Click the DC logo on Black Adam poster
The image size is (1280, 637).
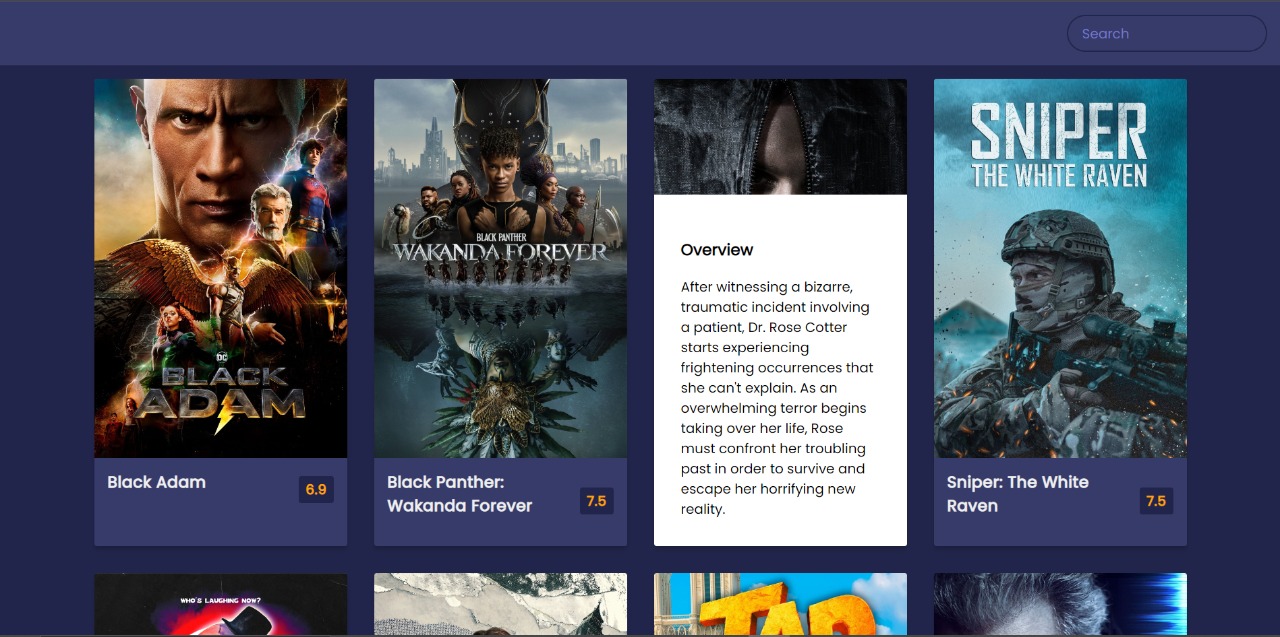point(222,356)
